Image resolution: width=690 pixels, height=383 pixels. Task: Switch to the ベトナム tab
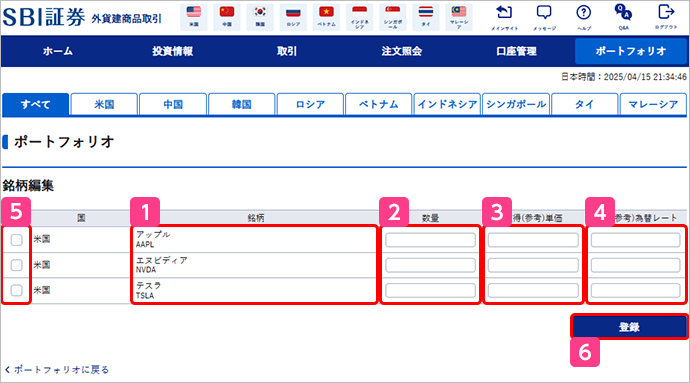(x=379, y=104)
